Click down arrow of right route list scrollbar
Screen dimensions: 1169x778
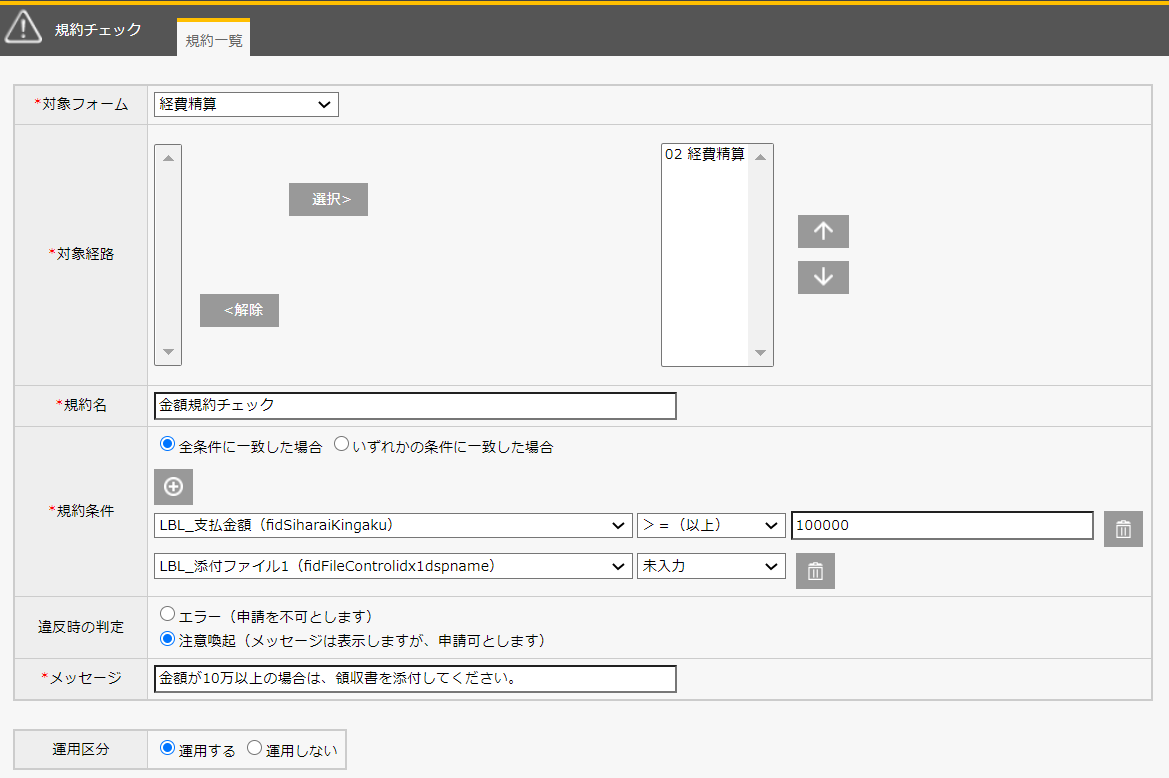[760, 352]
